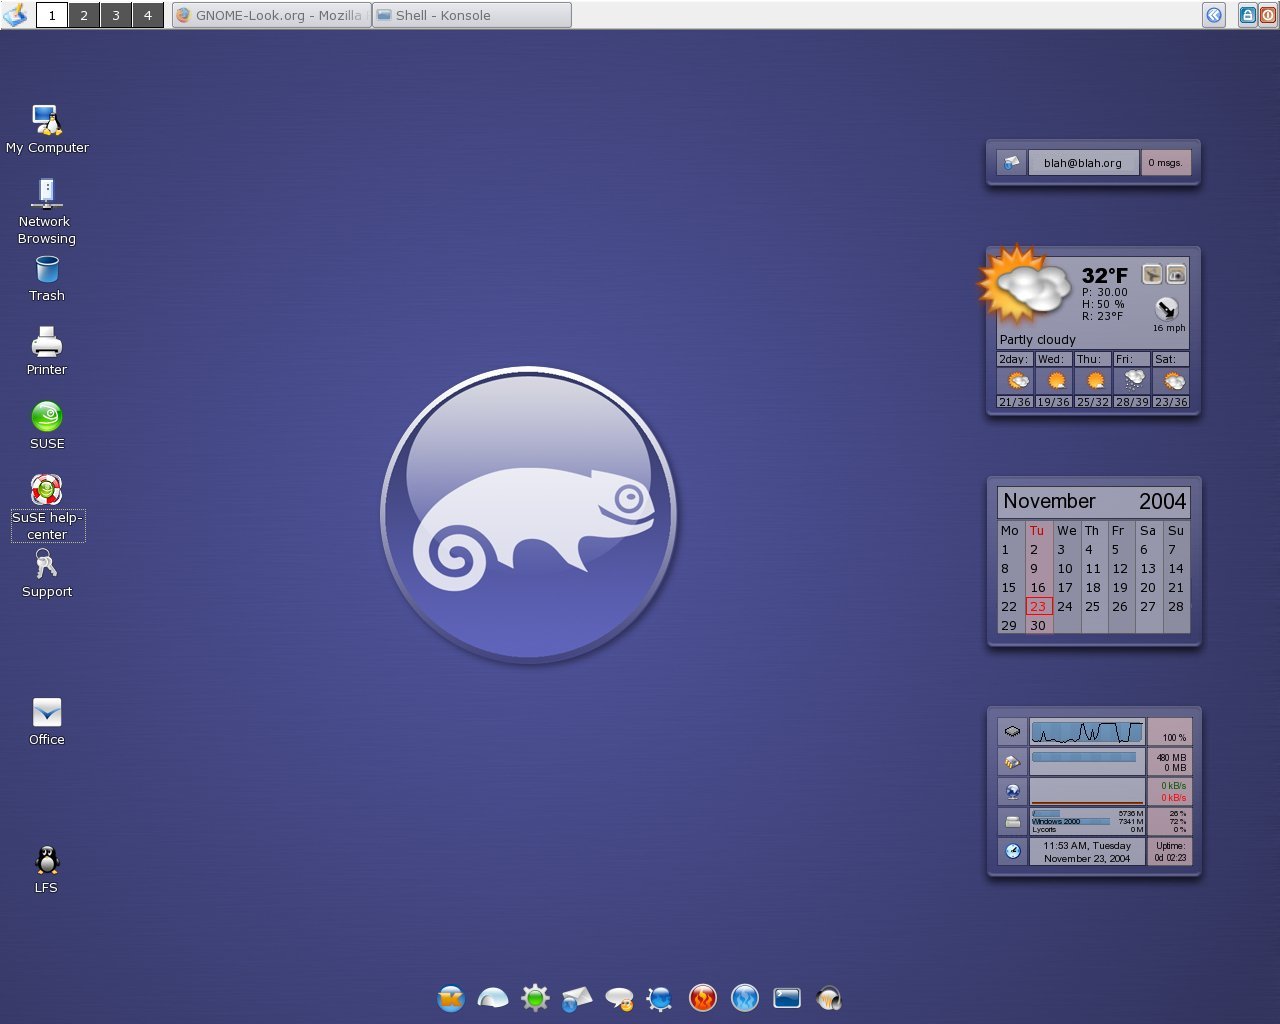Click mail icon in email widget
This screenshot has height=1024, width=1280.
(x=1011, y=163)
